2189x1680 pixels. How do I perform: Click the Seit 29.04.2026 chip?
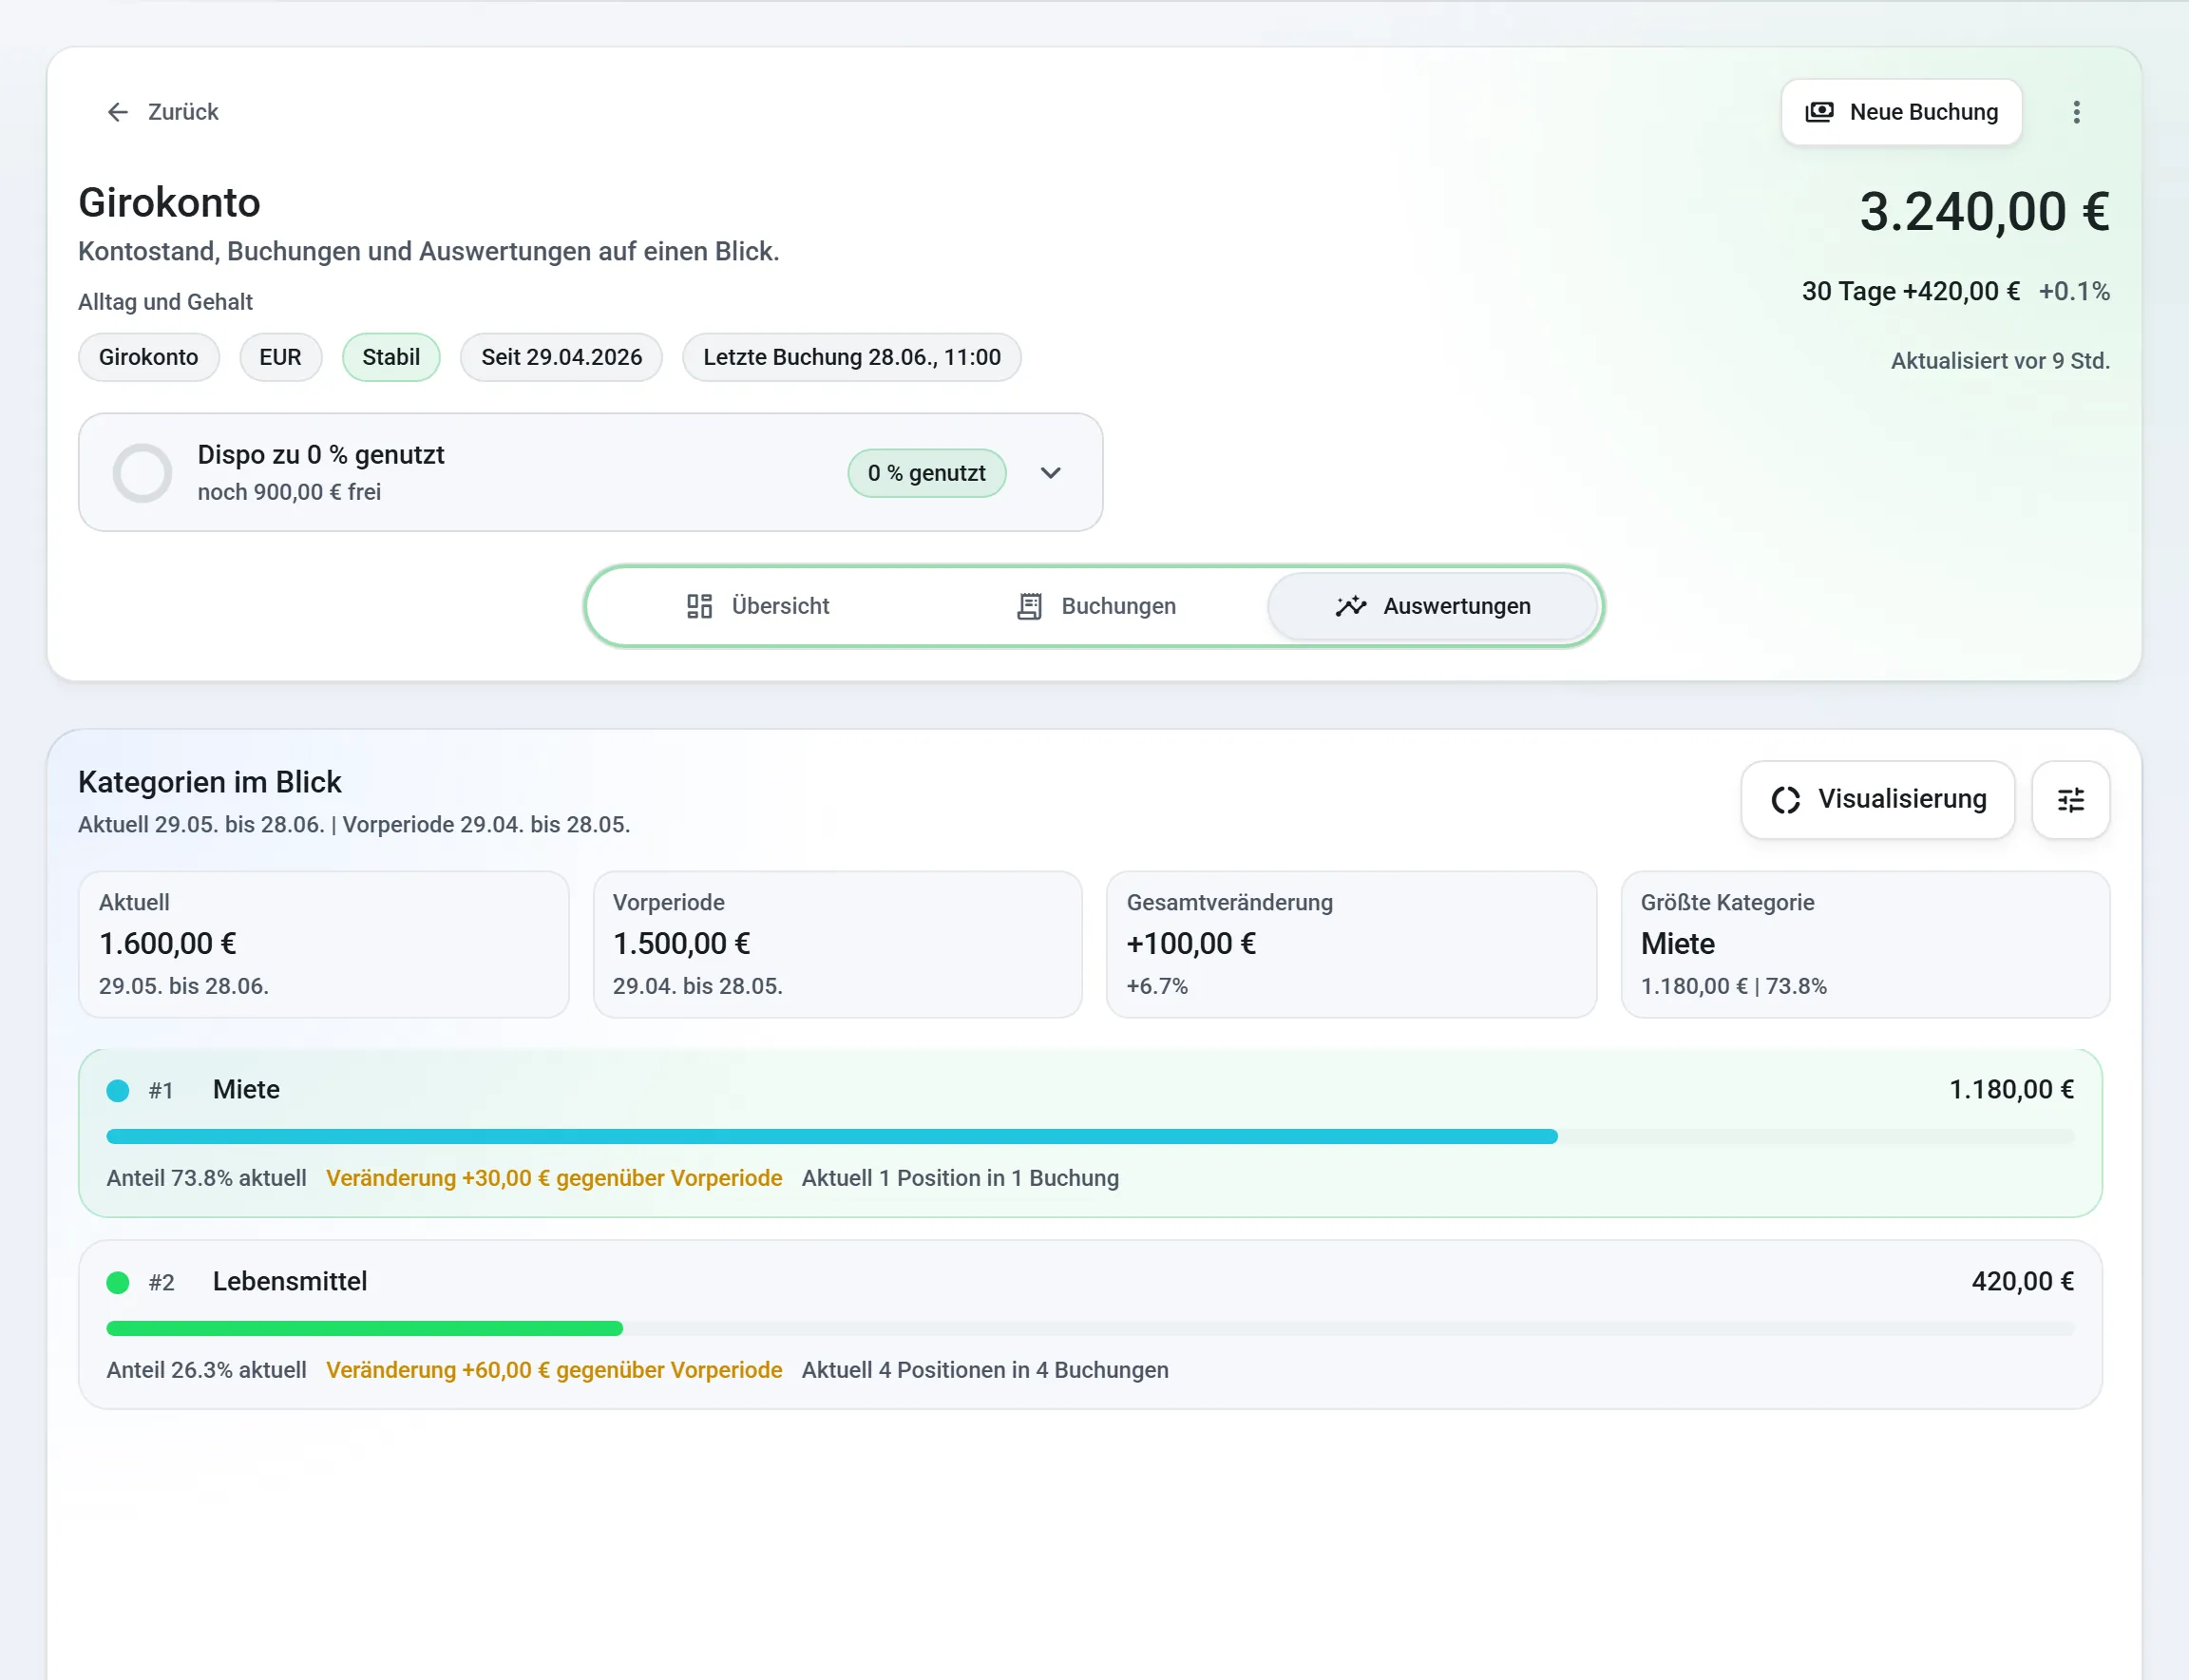pyautogui.click(x=561, y=357)
